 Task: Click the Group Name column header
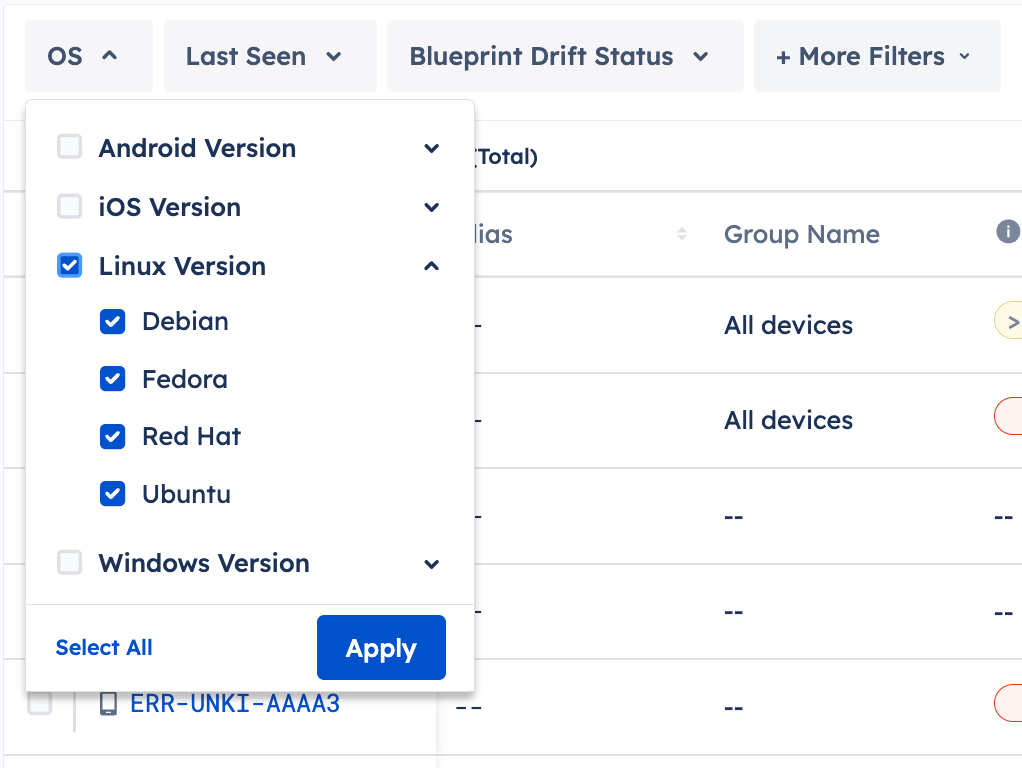[x=802, y=234]
